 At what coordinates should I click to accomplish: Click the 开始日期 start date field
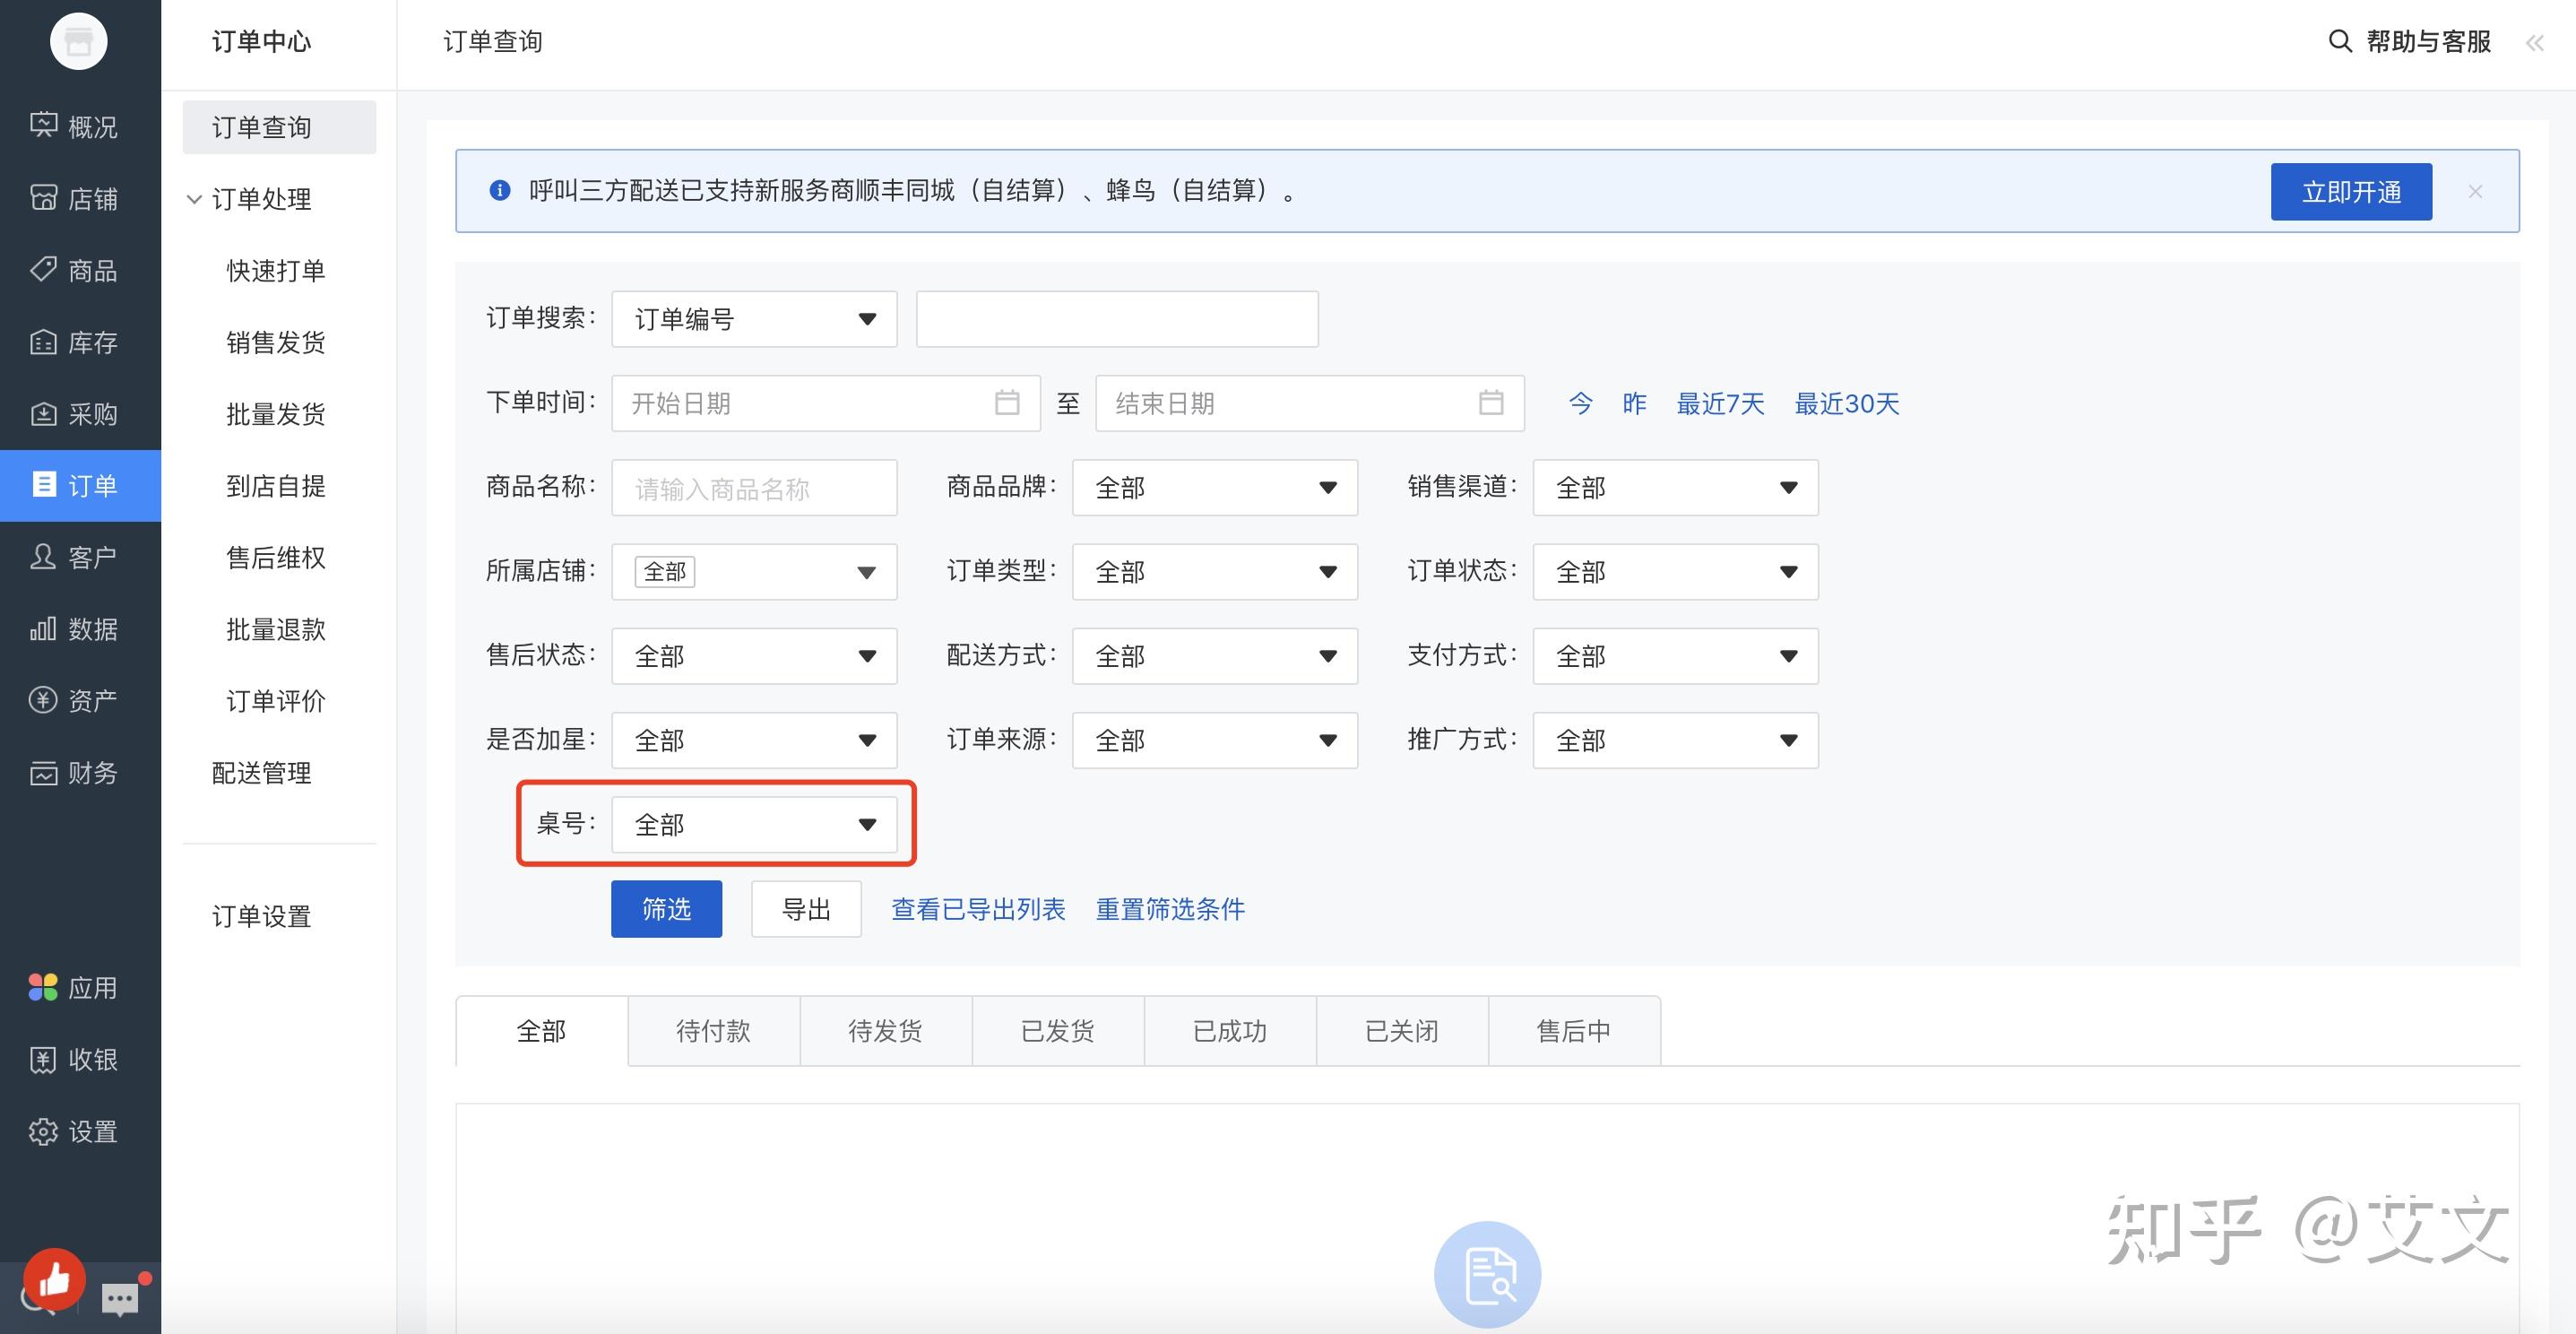826,403
